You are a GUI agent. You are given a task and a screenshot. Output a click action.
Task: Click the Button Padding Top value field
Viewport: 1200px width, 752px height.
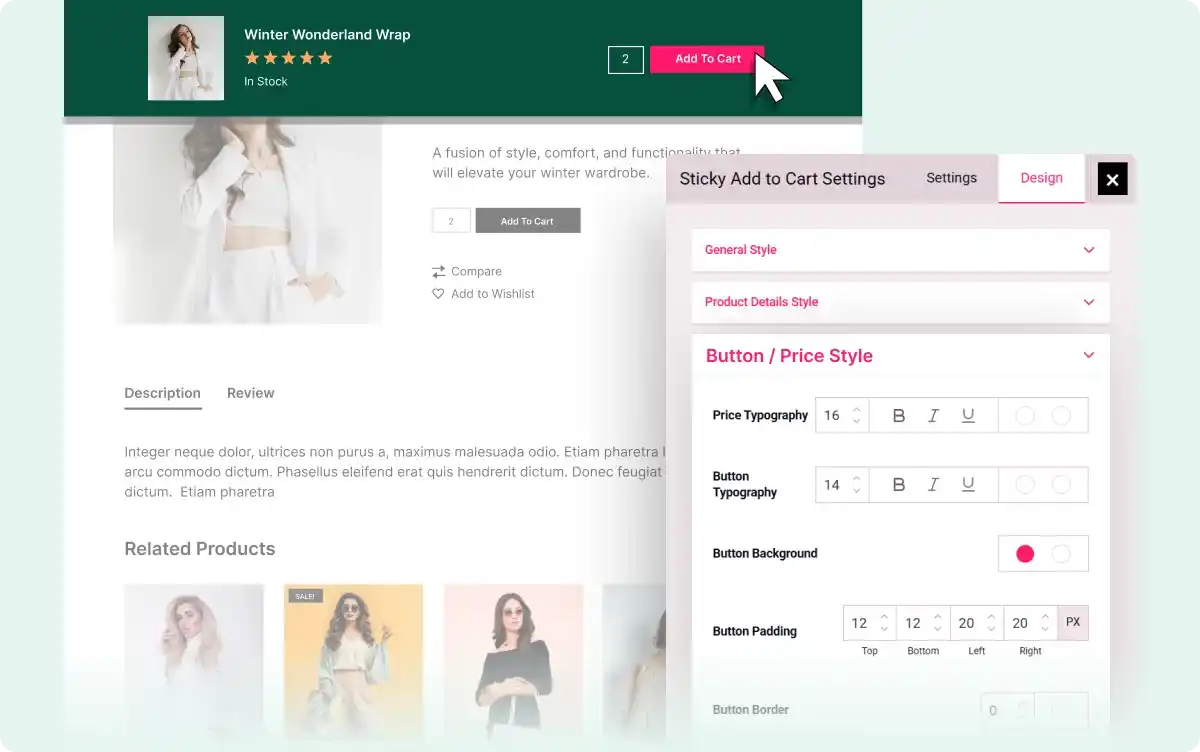[860, 623]
